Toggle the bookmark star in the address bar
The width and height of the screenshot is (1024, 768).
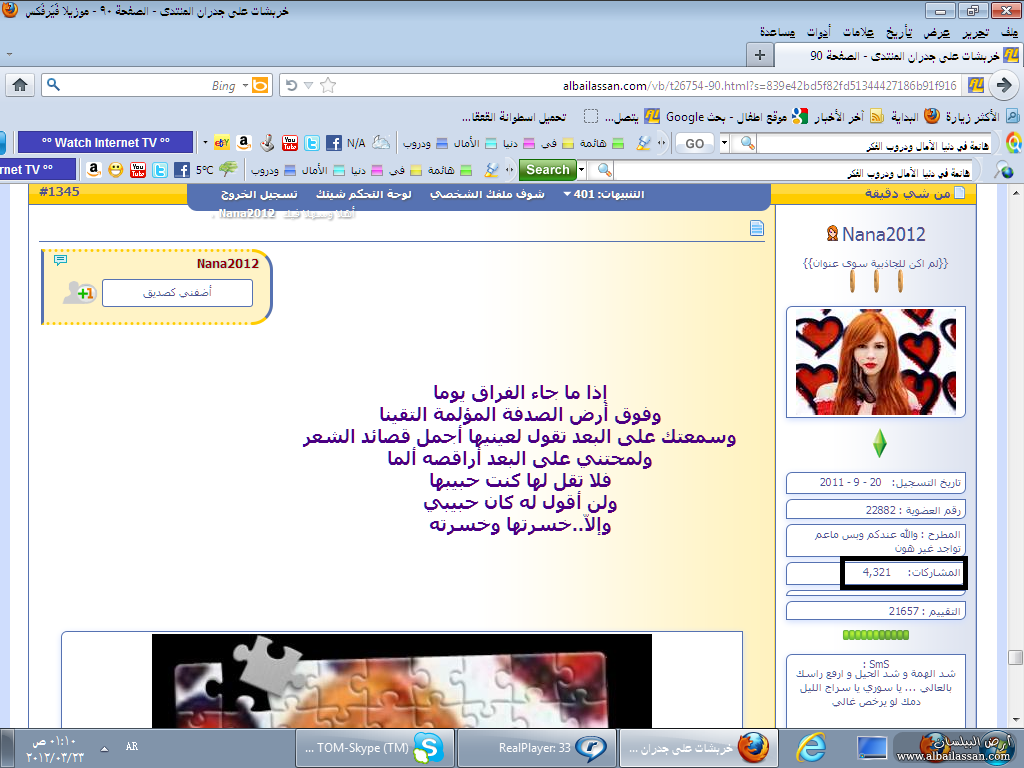click(328, 86)
